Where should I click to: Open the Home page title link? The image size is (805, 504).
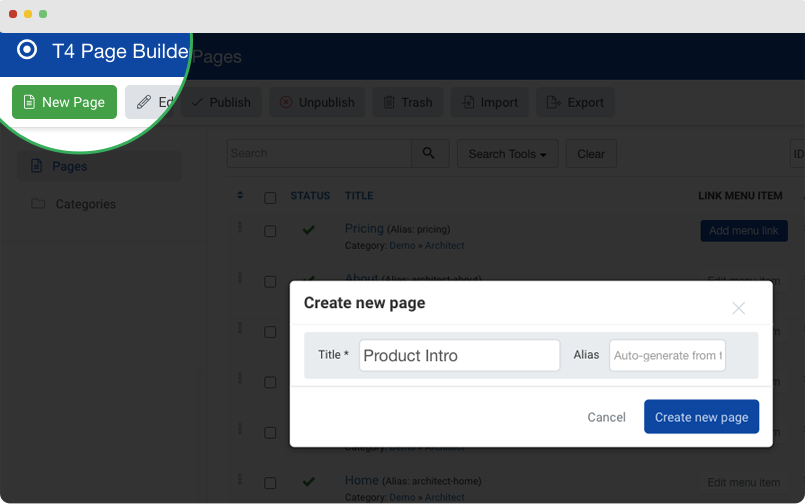pos(361,480)
